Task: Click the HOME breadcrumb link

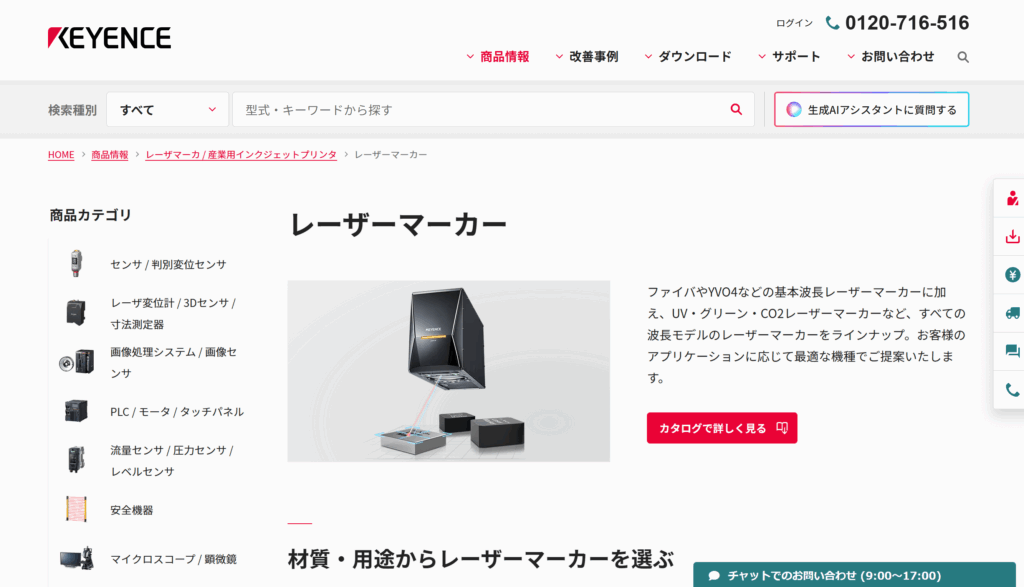Action: (x=61, y=155)
